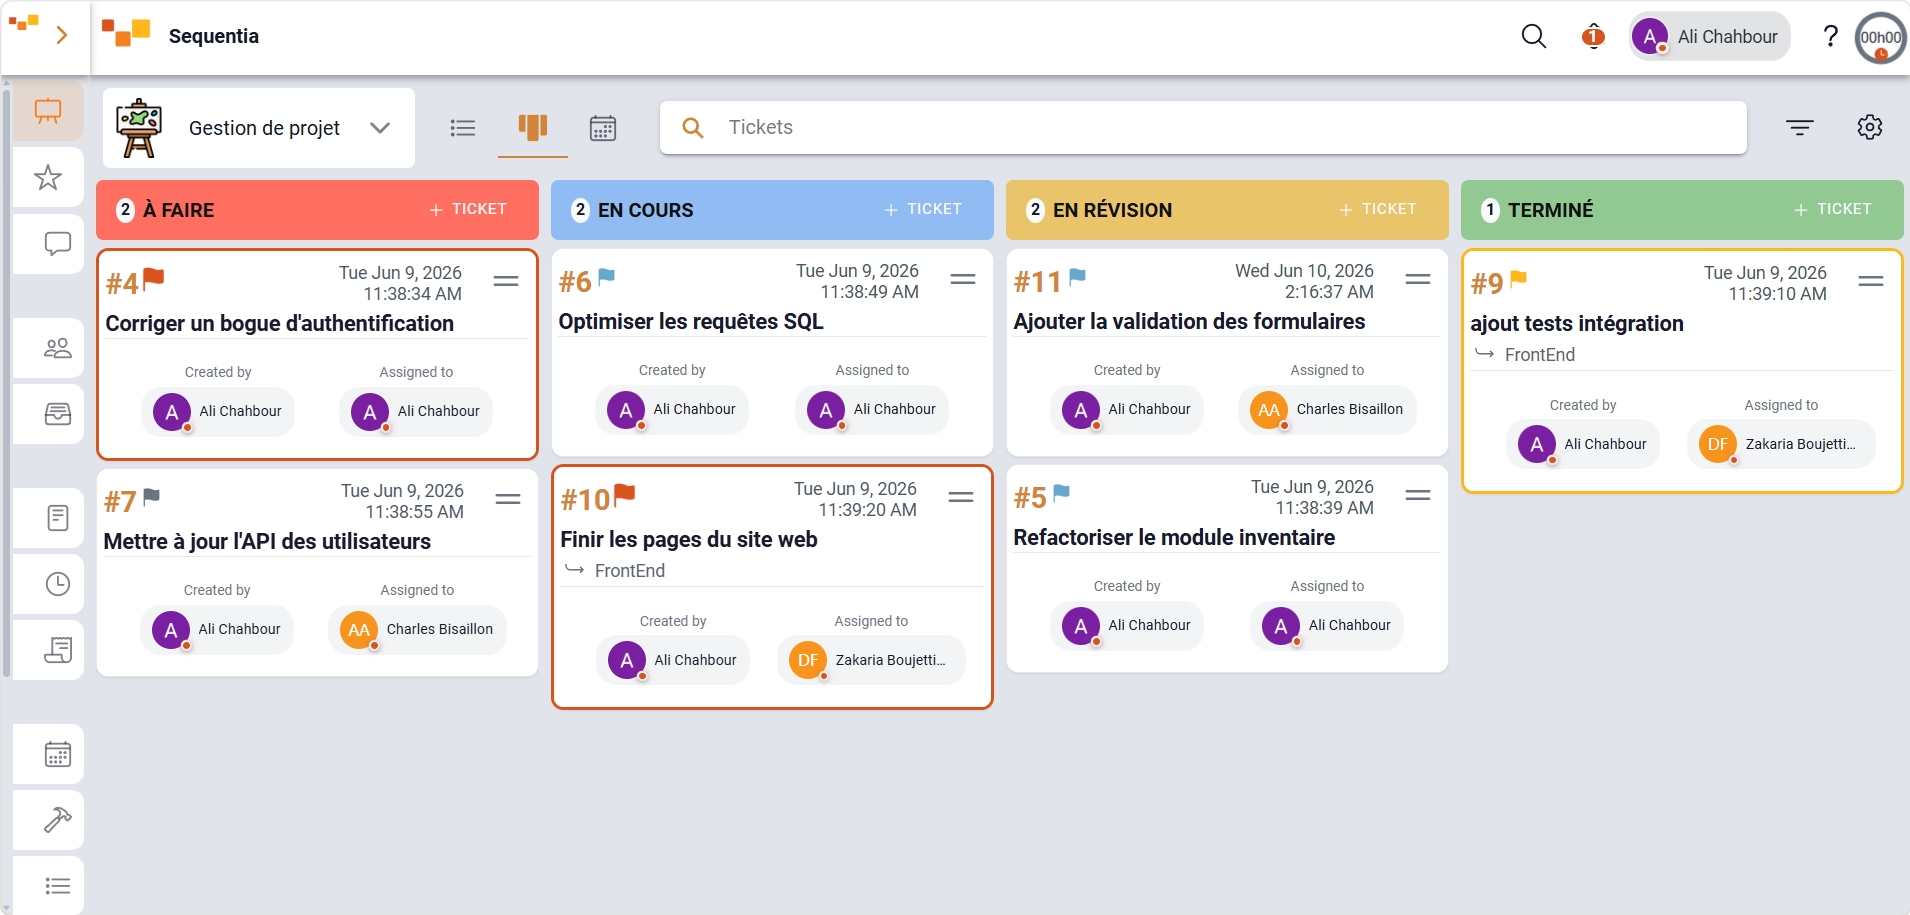
Task: Click Charles Bisaillon assignee on ticket #11
Action: (x=1327, y=409)
